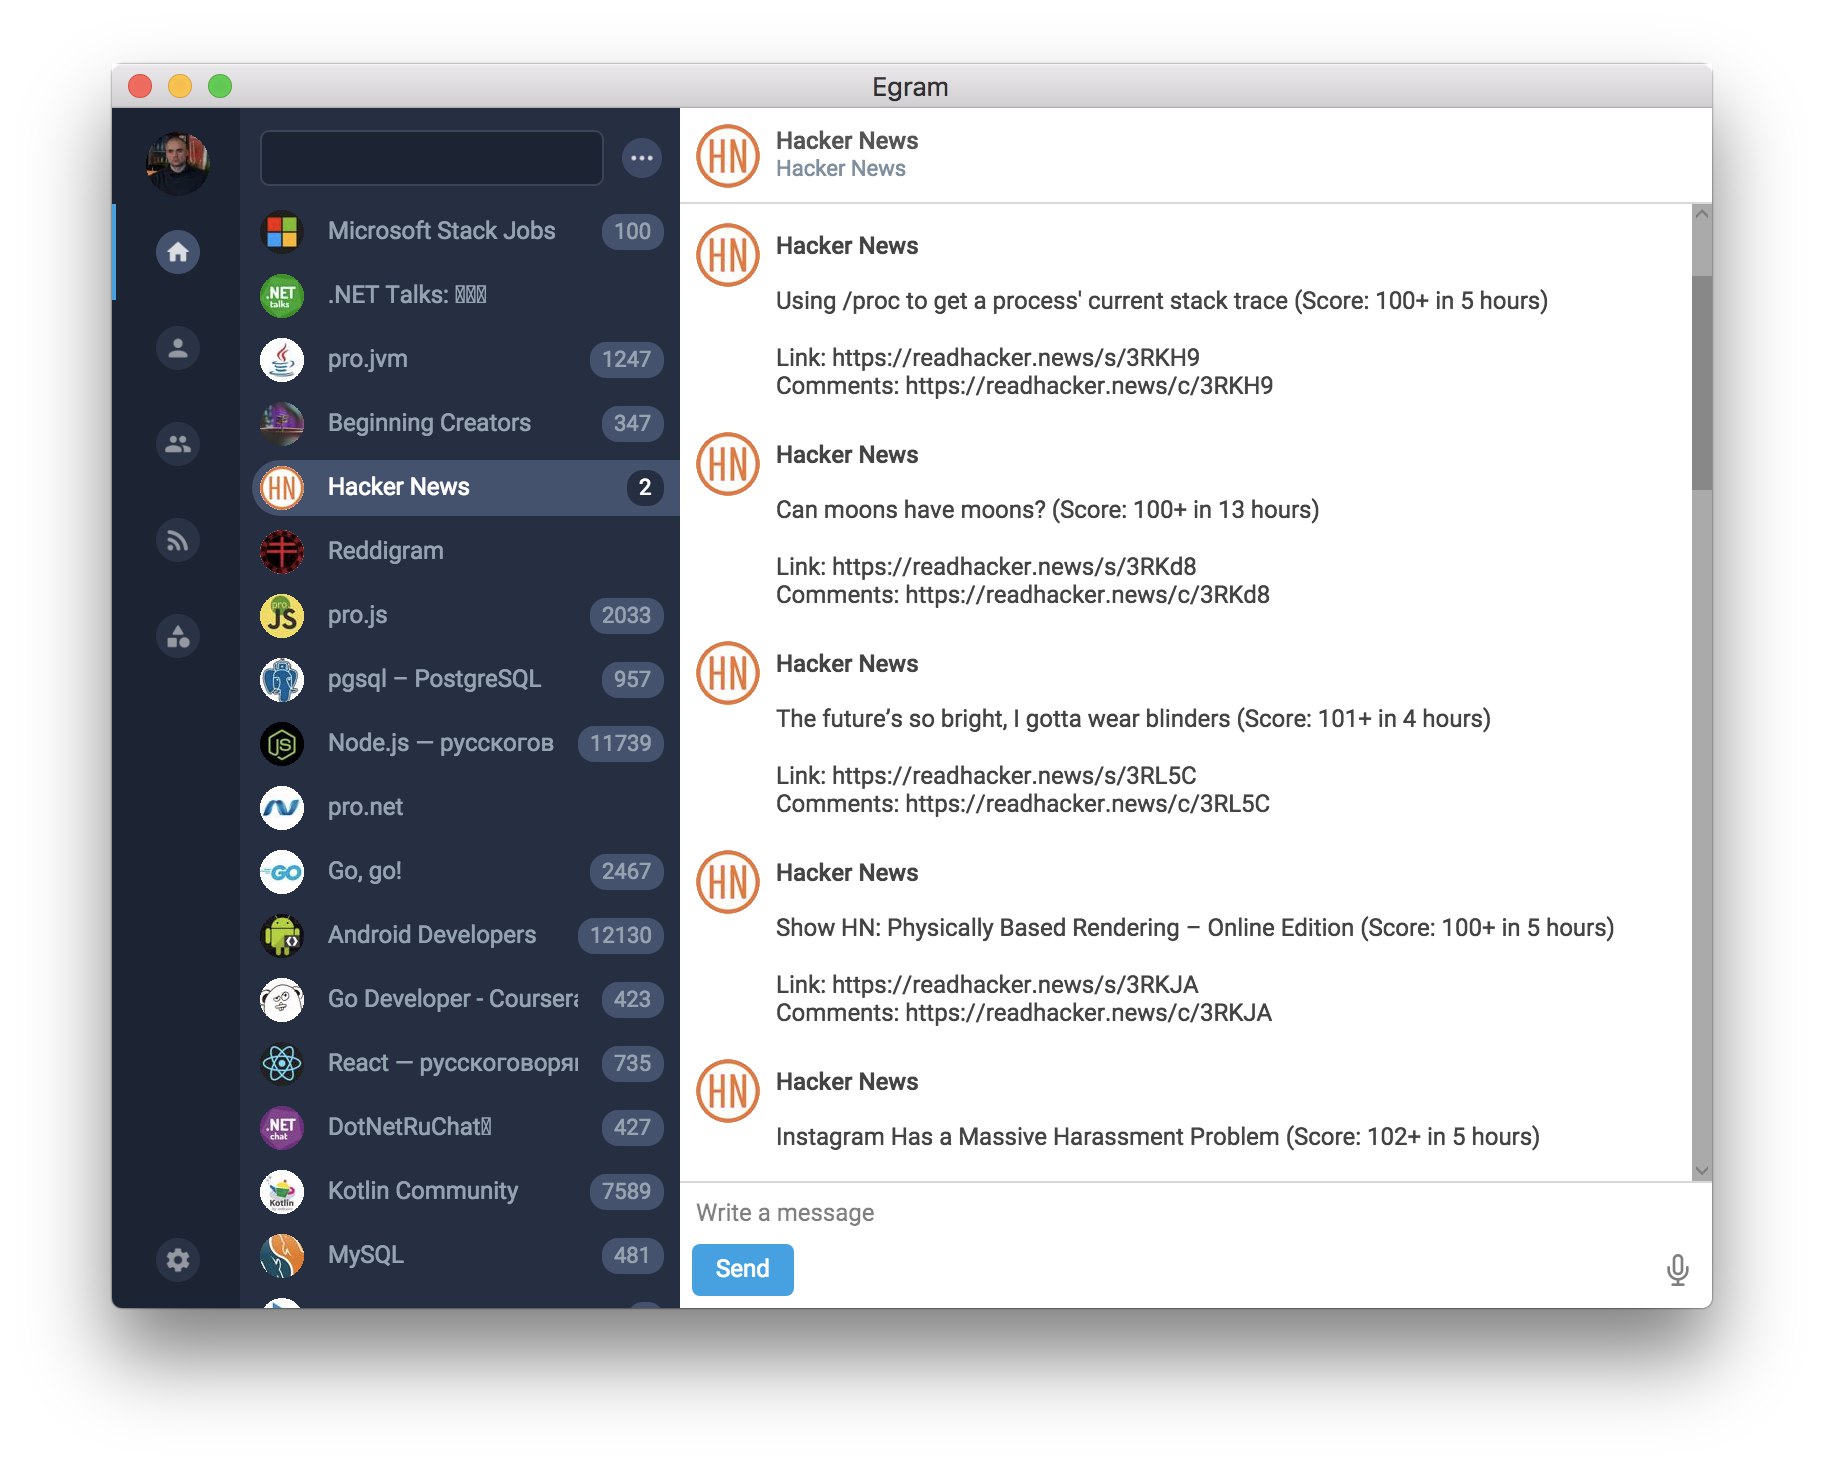Click the React atom avatar
The height and width of the screenshot is (1468, 1824).
(x=282, y=1063)
